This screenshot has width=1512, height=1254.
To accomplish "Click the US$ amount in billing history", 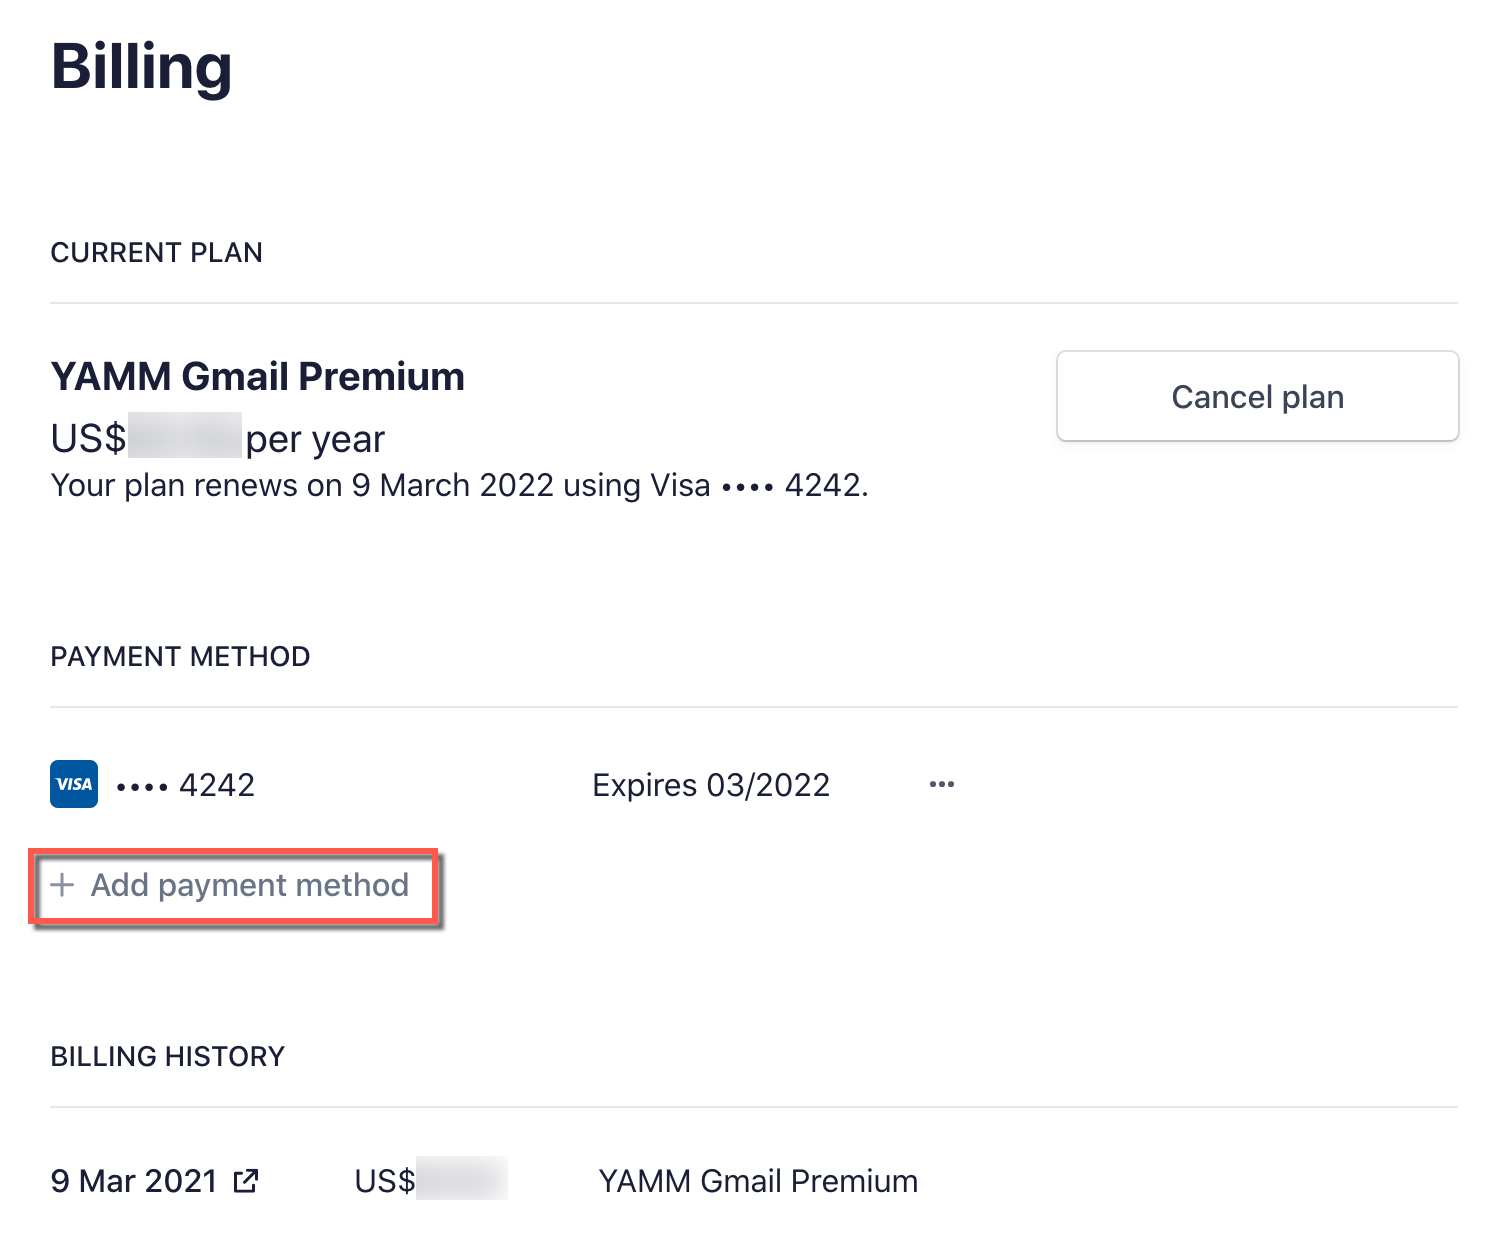I will coord(432,1181).
